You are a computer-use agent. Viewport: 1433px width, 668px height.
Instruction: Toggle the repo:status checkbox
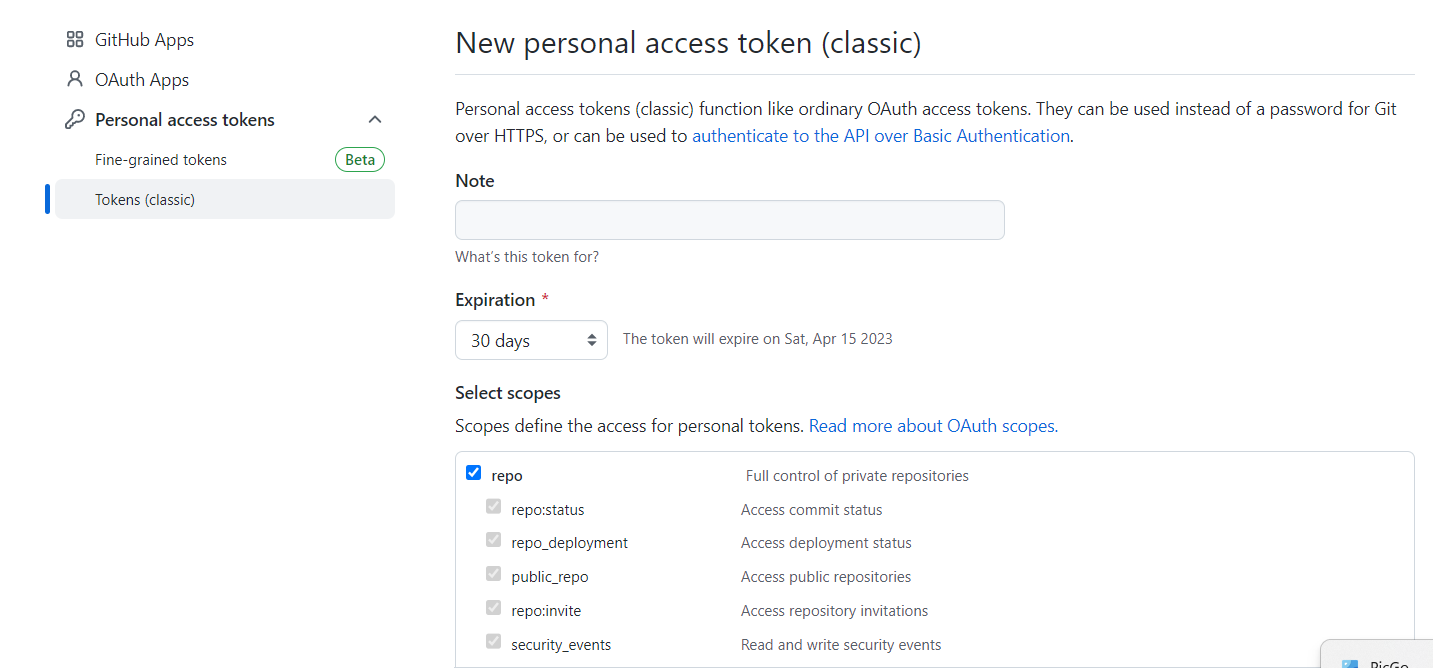493,507
